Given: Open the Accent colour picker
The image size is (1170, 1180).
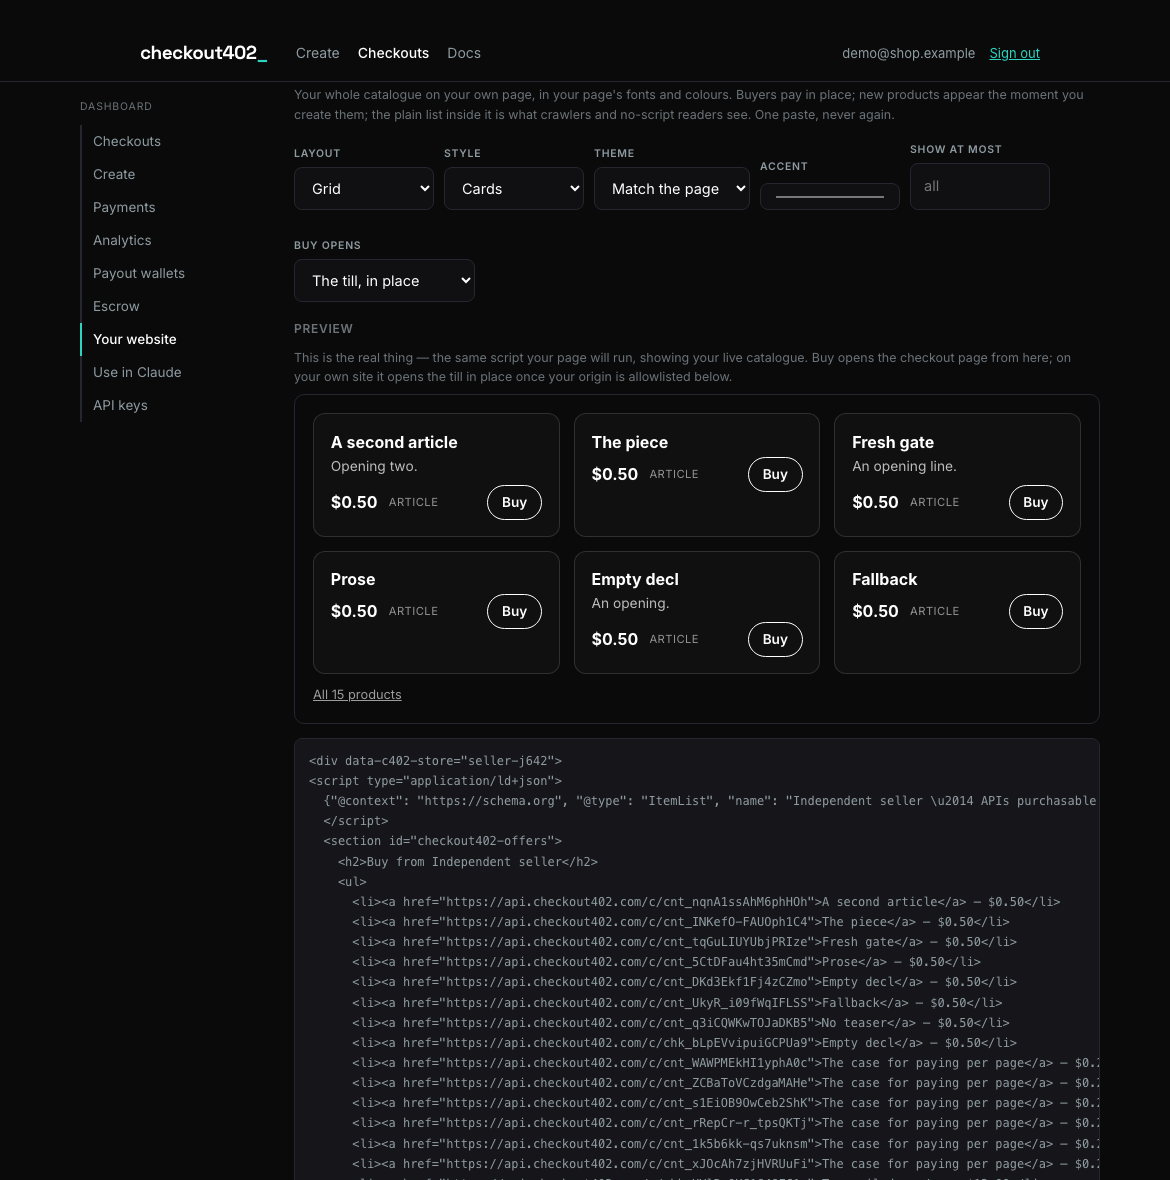Looking at the screenshot, I should [829, 196].
